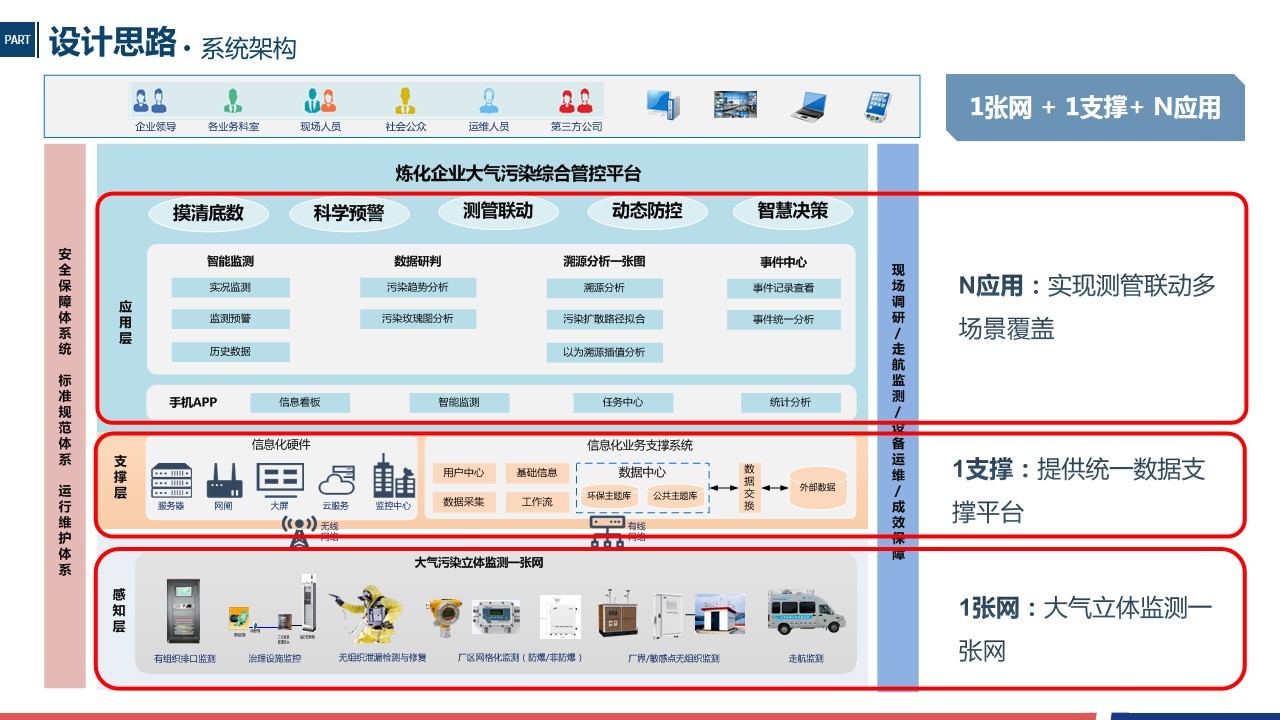The width and height of the screenshot is (1280, 720).
Task: Select the pink 安全保障体系统 vertical bar
Action: [65, 415]
